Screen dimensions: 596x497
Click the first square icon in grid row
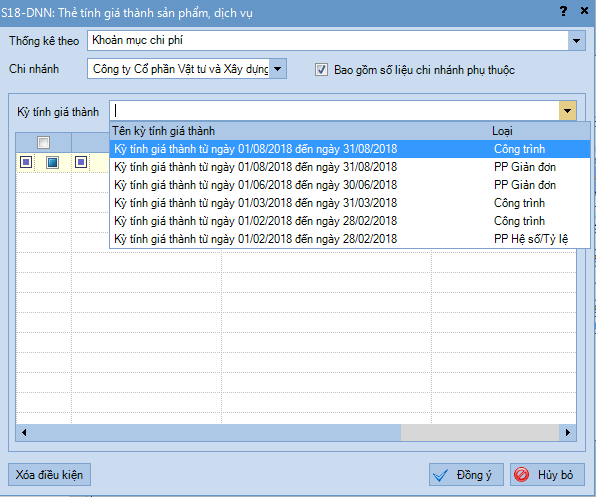[26, 162]
